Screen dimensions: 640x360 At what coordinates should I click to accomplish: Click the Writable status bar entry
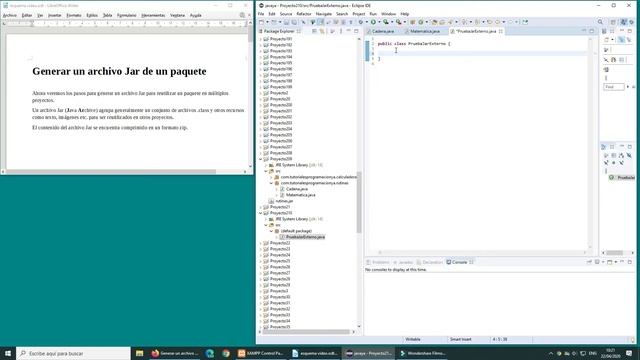(x=413, y=339)
